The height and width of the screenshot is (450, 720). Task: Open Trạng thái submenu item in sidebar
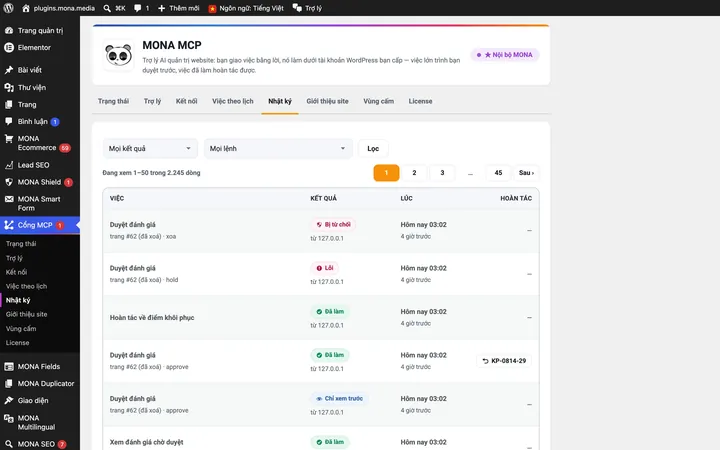[x=21, y=244]
